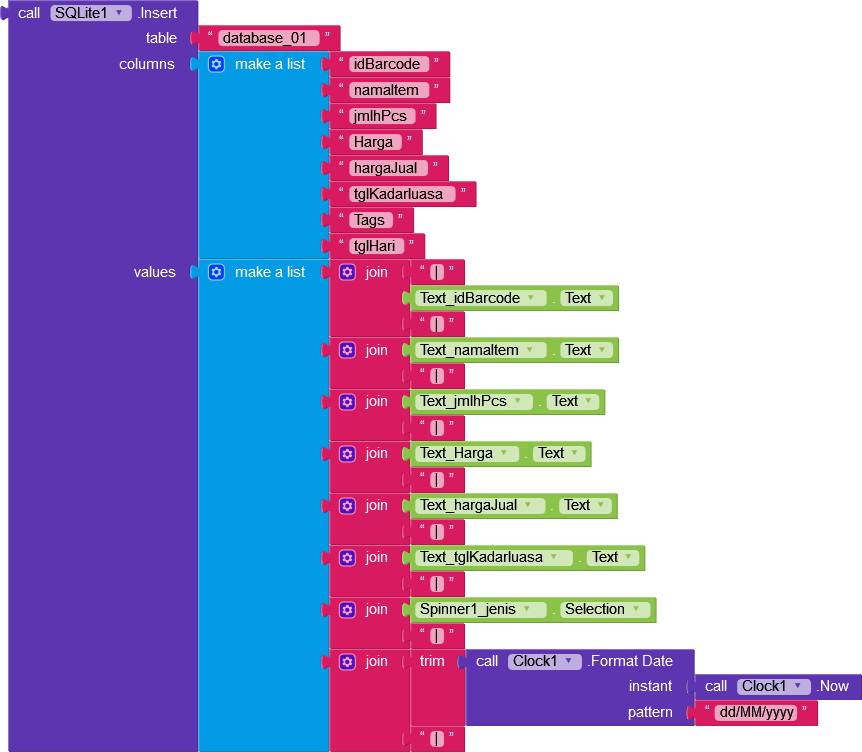Edit the tglHari column text
The height and width of the screenshot is (752, 862).
pyautogui.click(x=377, y=246)
